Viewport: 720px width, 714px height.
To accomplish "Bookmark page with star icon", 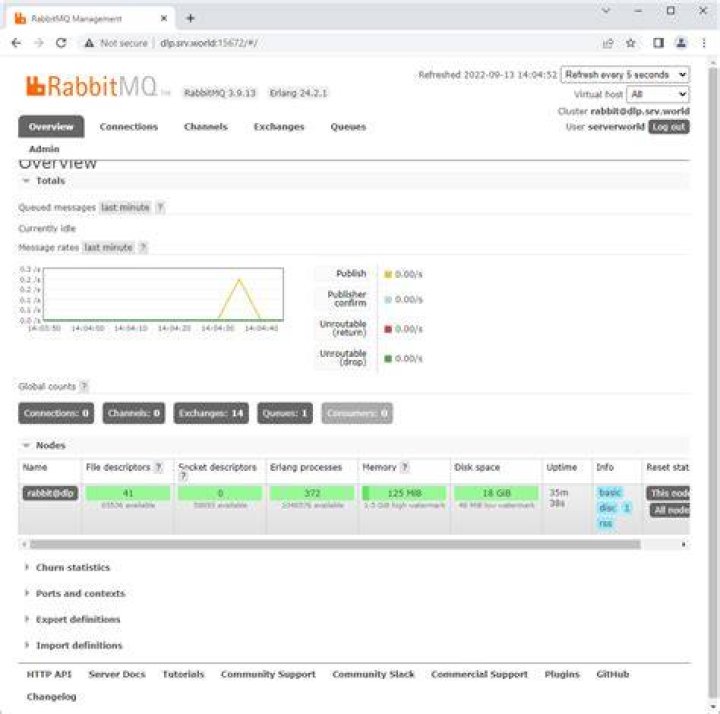I will [x=631, y=43].
